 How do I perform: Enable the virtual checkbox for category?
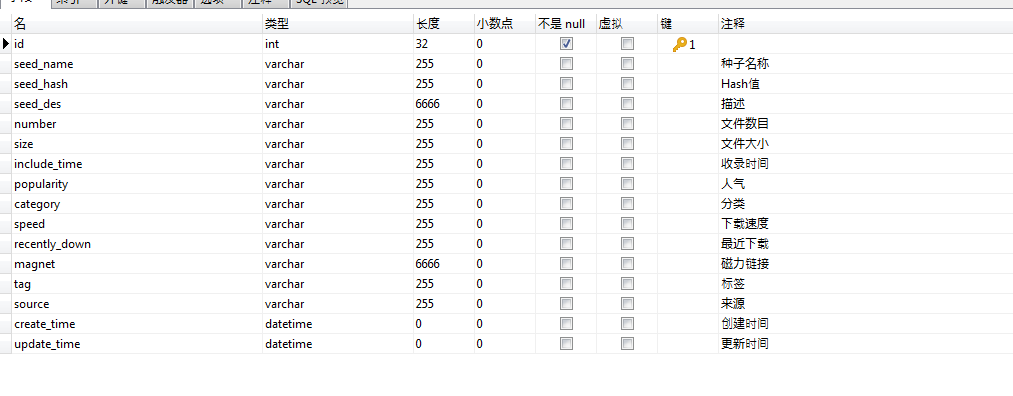pyautogui.click(x=627, y=204)
